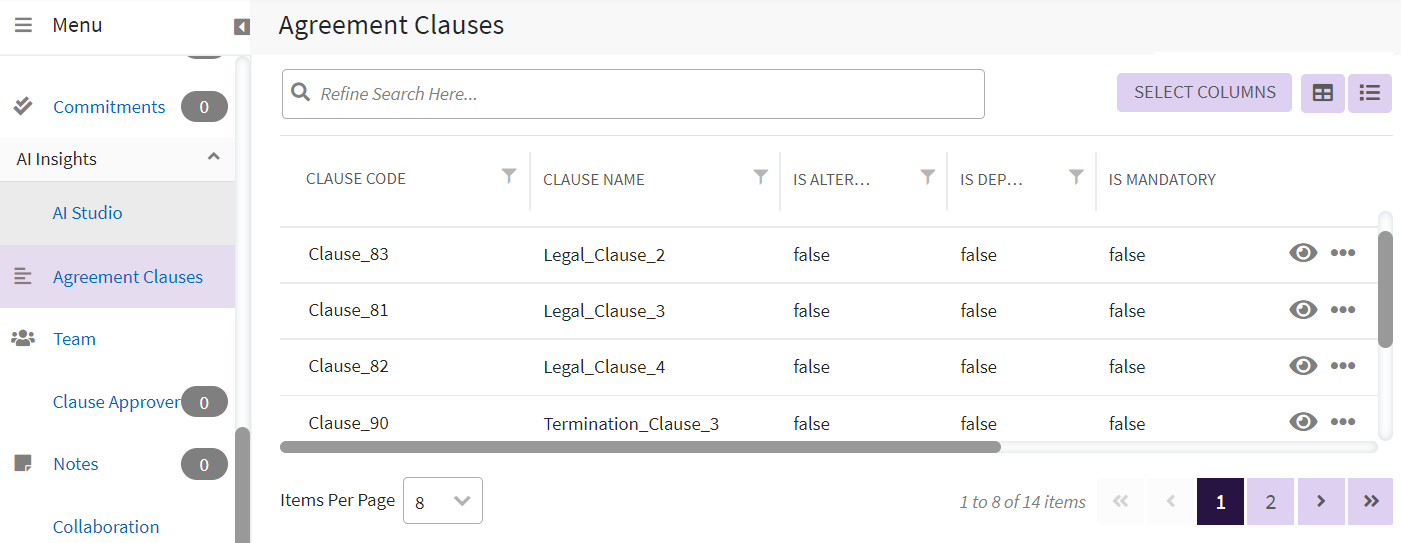This screenshot has width=1401, height=543.
Task: Click the horizontal table scrollbar
Action: [x=640, y=447]
